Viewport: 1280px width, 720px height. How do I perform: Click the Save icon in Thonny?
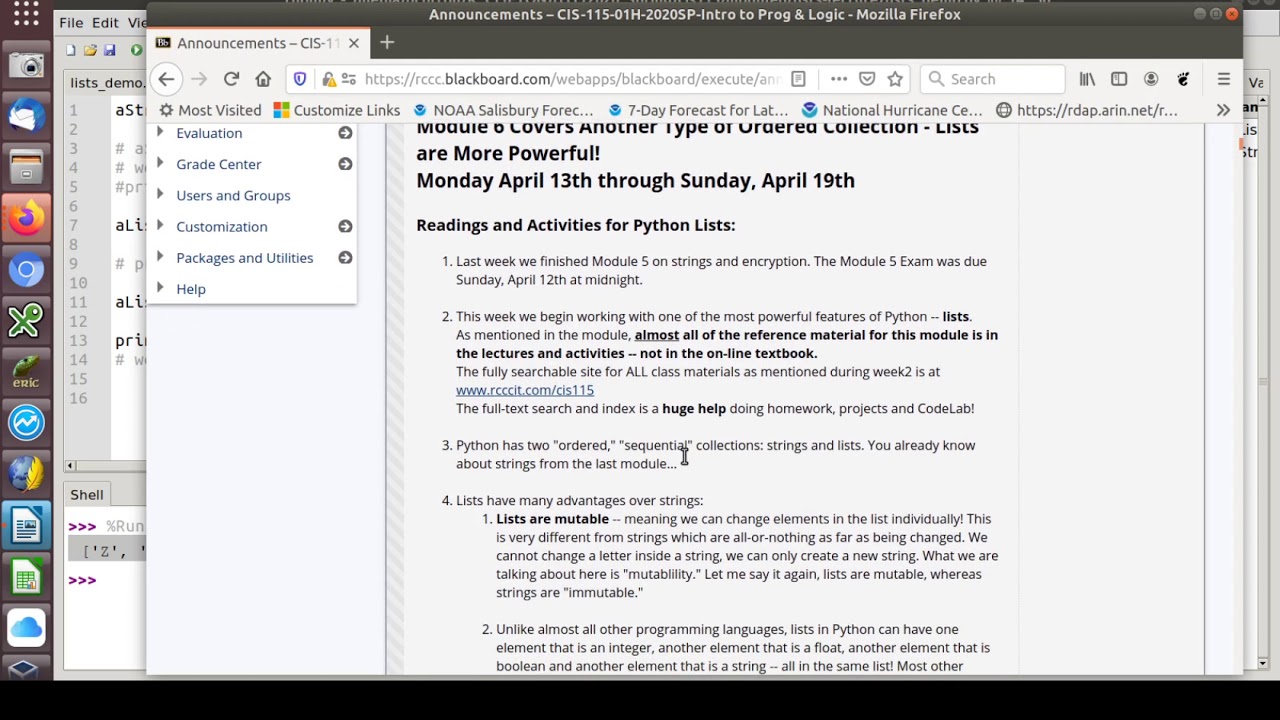(110, 50)
